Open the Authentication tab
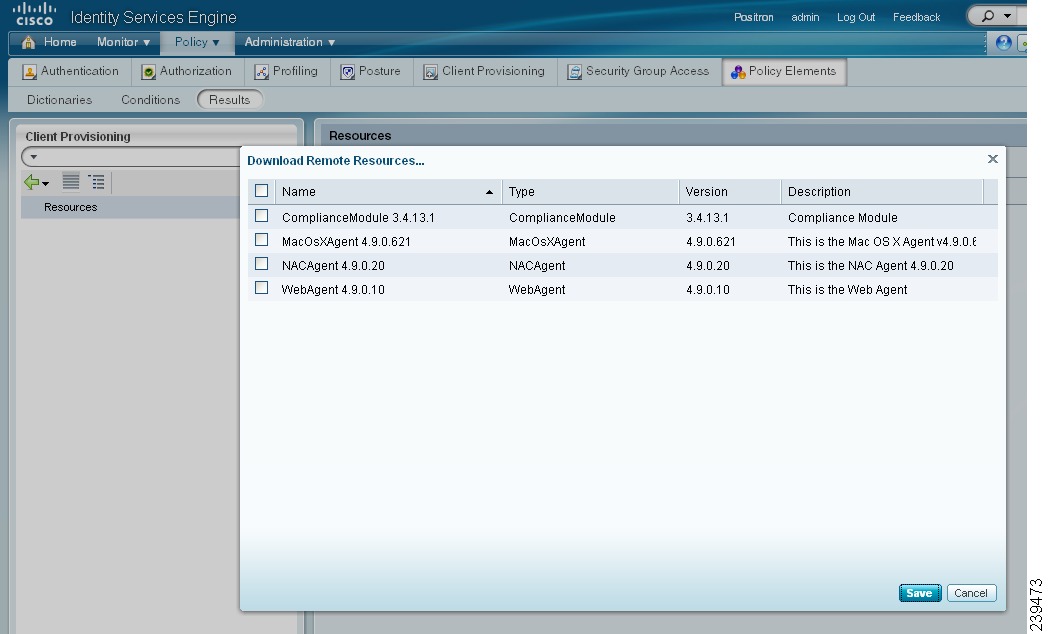Image resolution: width=1048 pixels, height=634 pixels. [x=70, y=71]
